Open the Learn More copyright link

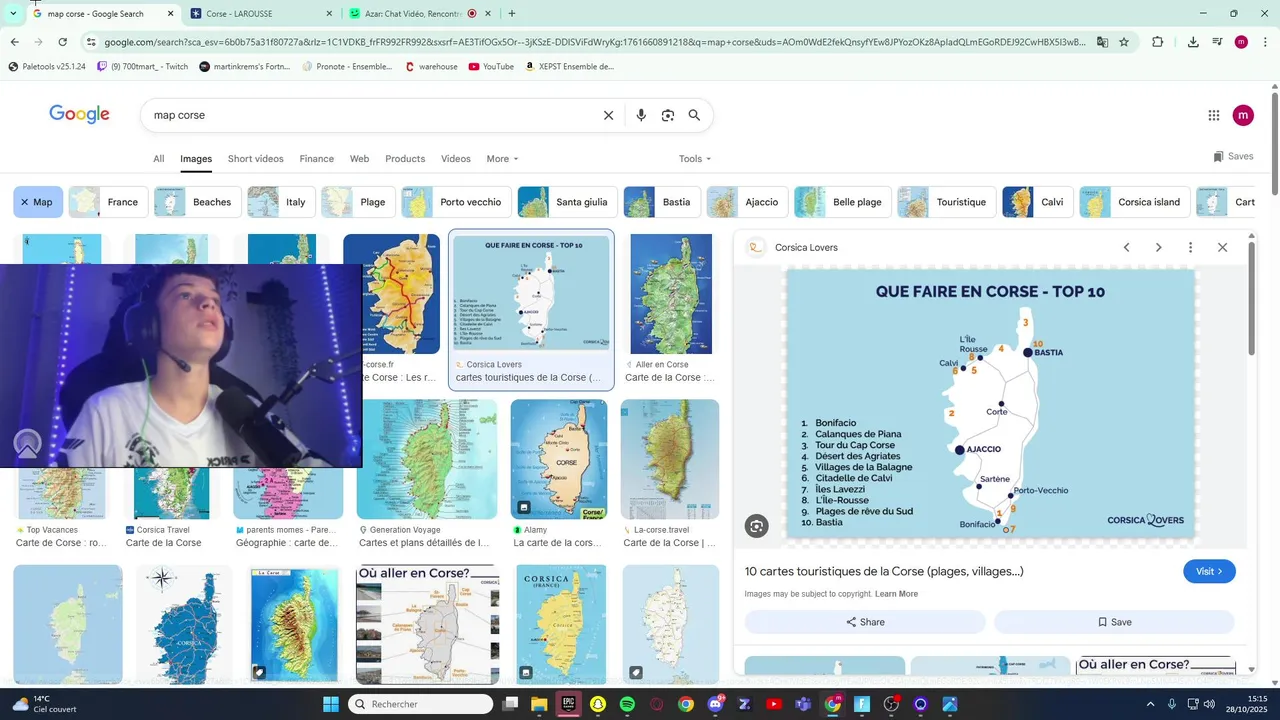(896, 594)
